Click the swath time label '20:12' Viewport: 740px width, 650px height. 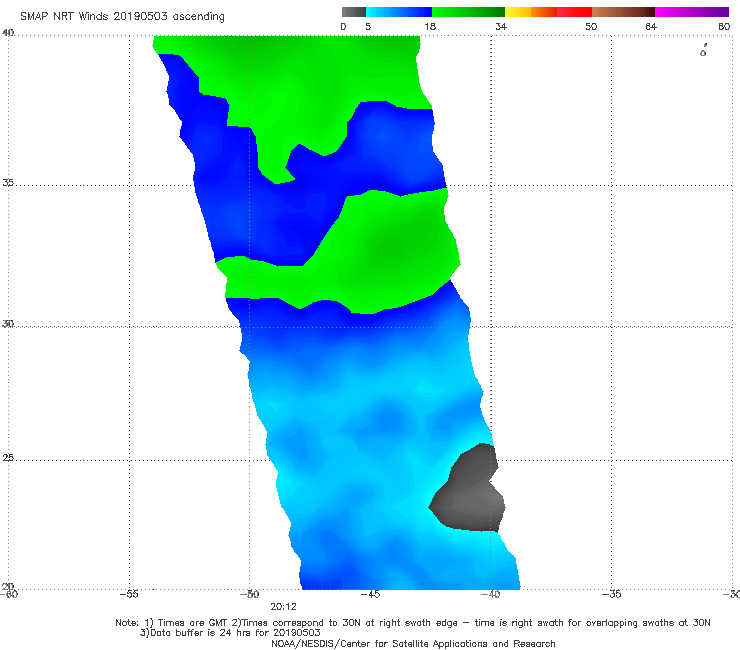[283, 607]
